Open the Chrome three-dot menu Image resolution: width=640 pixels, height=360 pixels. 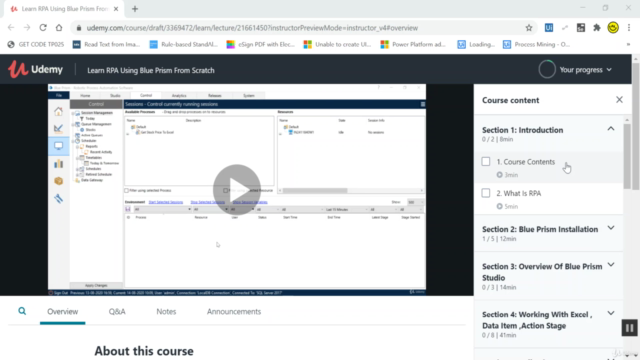click(x=629, y=28)
